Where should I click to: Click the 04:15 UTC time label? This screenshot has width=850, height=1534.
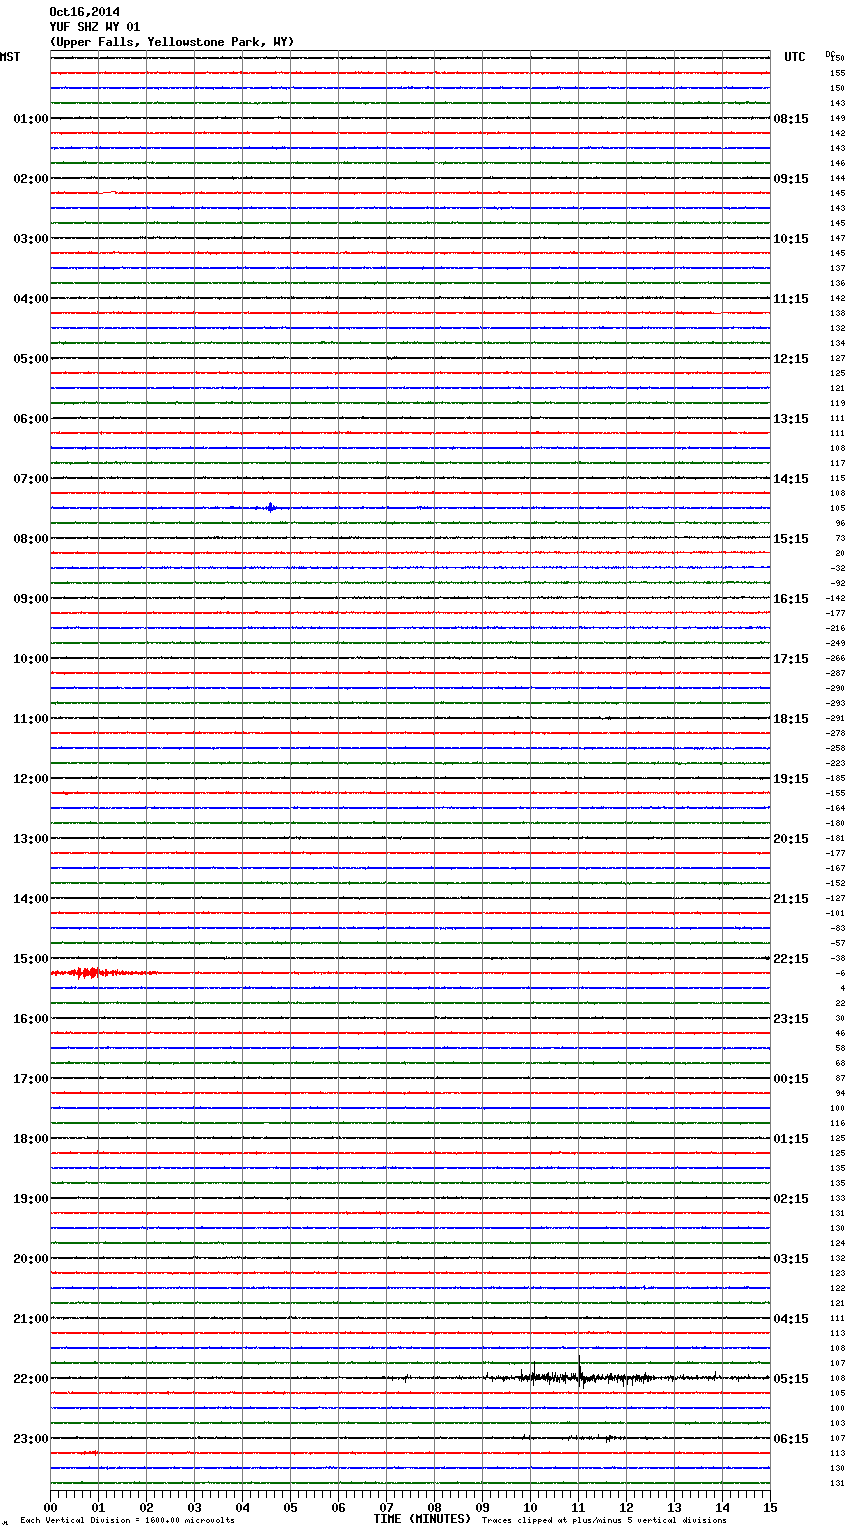791,1319
